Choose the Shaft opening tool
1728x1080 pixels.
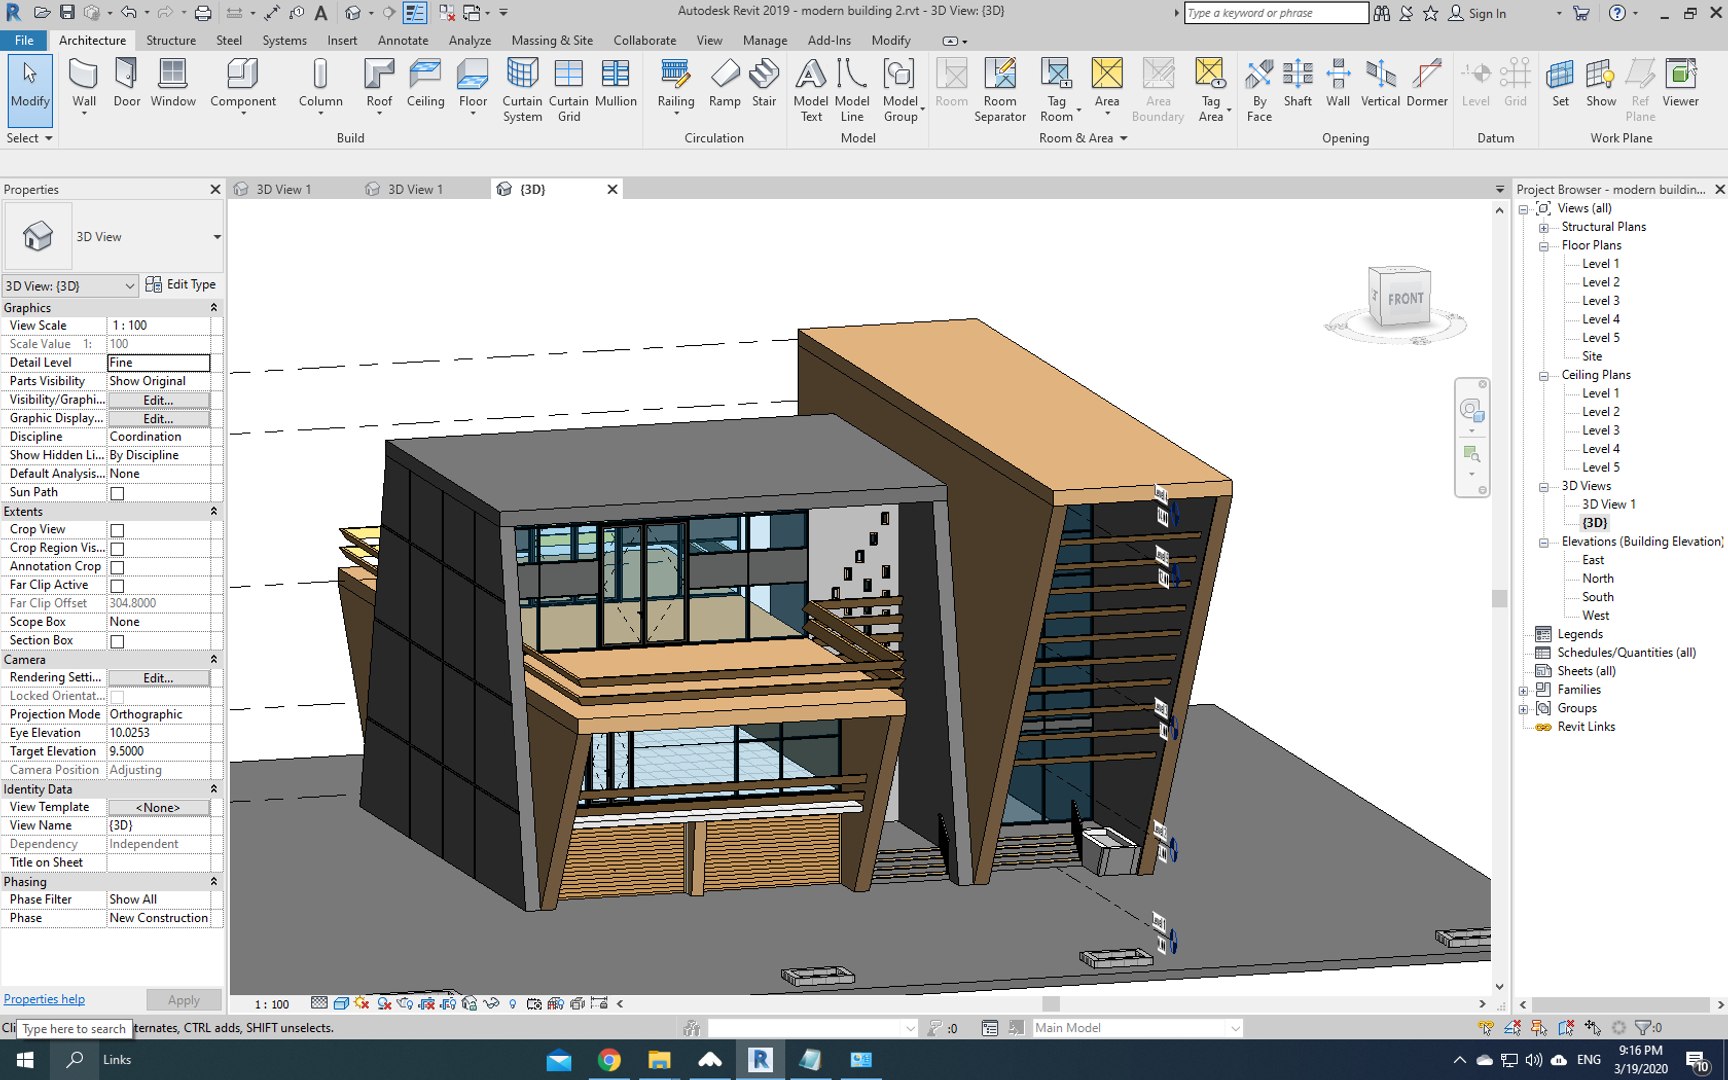1297,84
